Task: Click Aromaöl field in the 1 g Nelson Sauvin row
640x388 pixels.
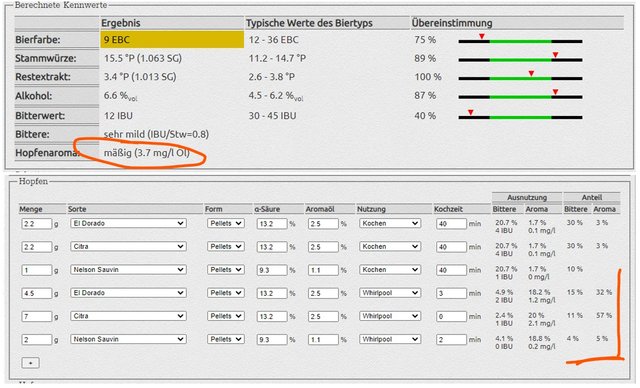Action: tap(323, 270)
